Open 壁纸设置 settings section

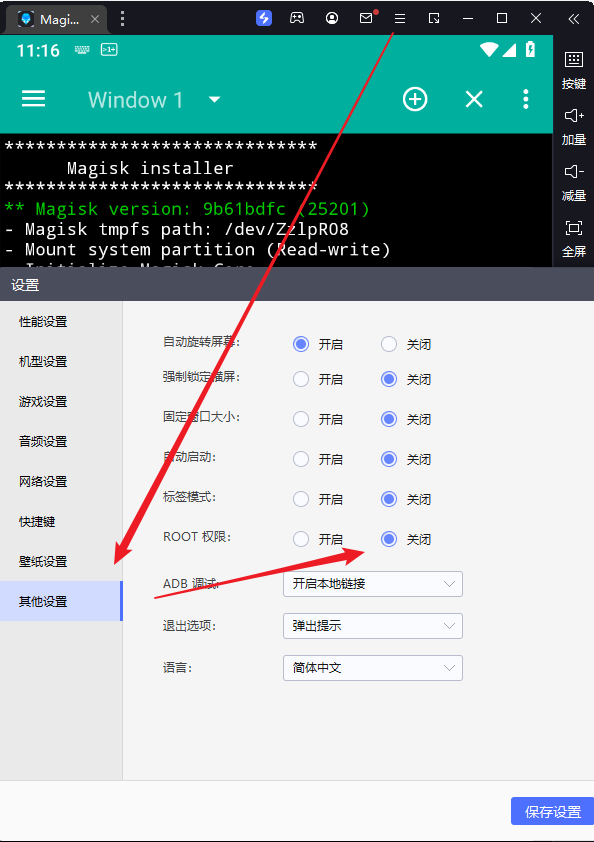pos(43,562)
